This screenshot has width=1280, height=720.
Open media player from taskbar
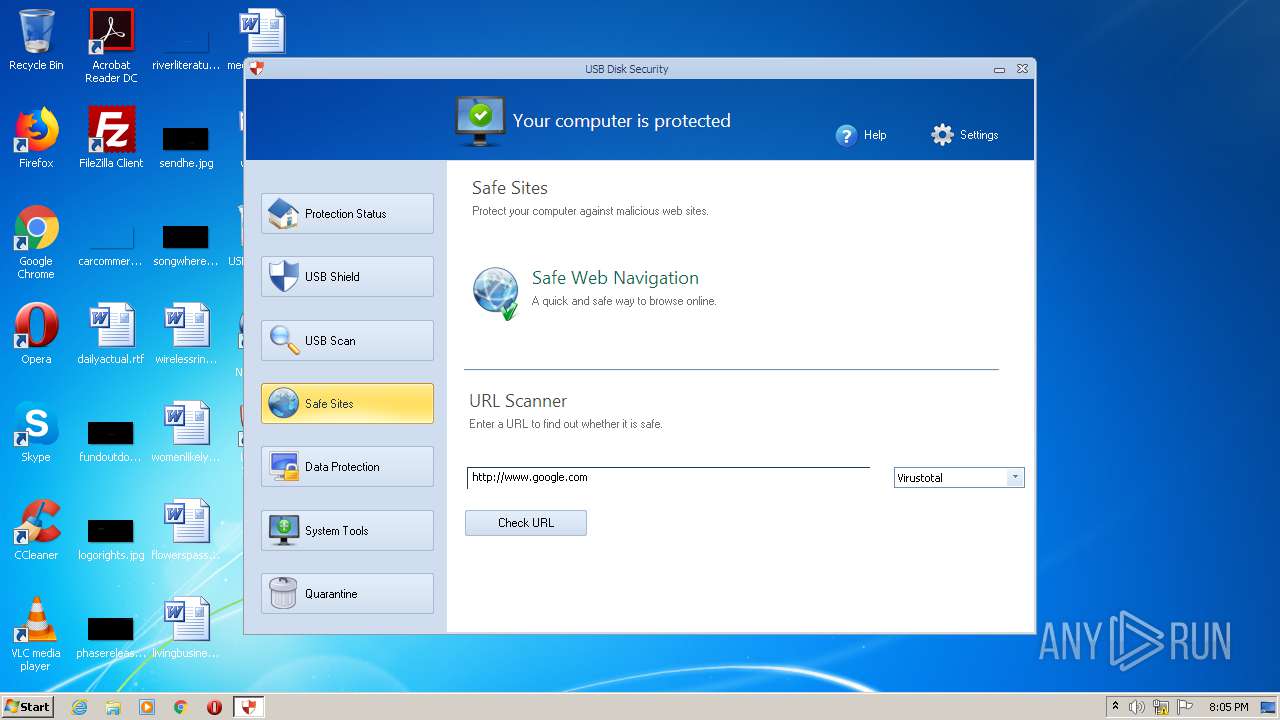pos(147,707)
